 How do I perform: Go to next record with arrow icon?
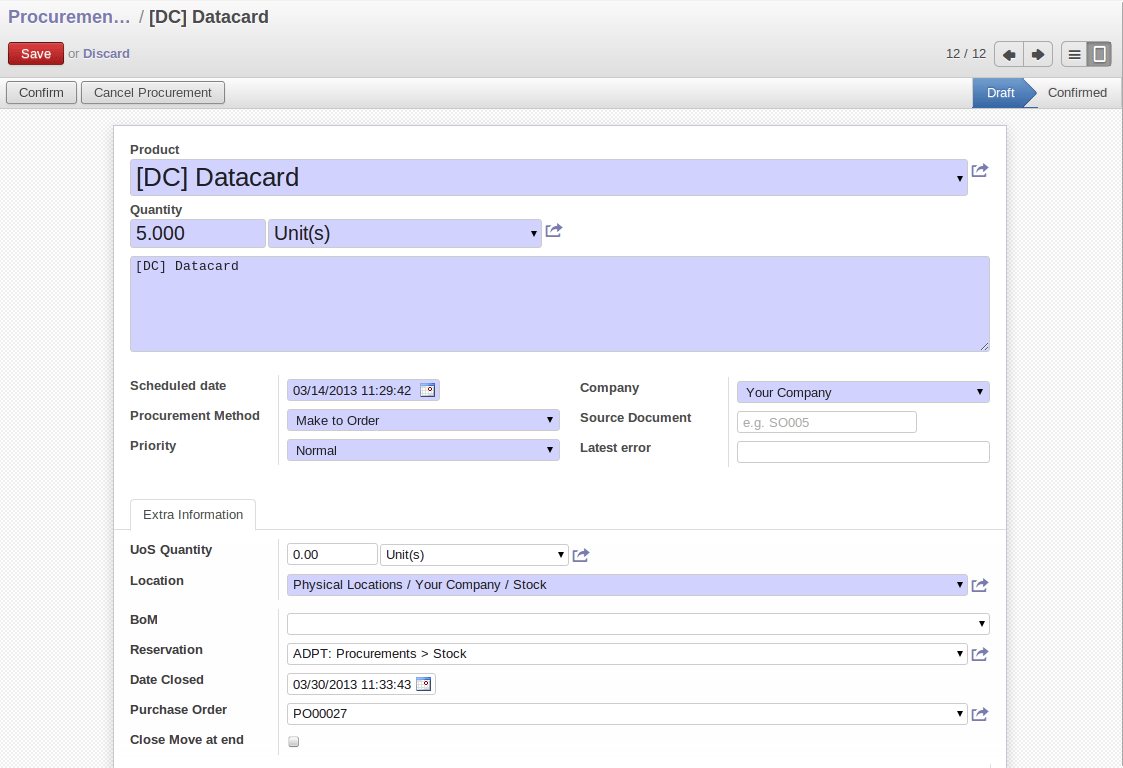pos(1038,54)
